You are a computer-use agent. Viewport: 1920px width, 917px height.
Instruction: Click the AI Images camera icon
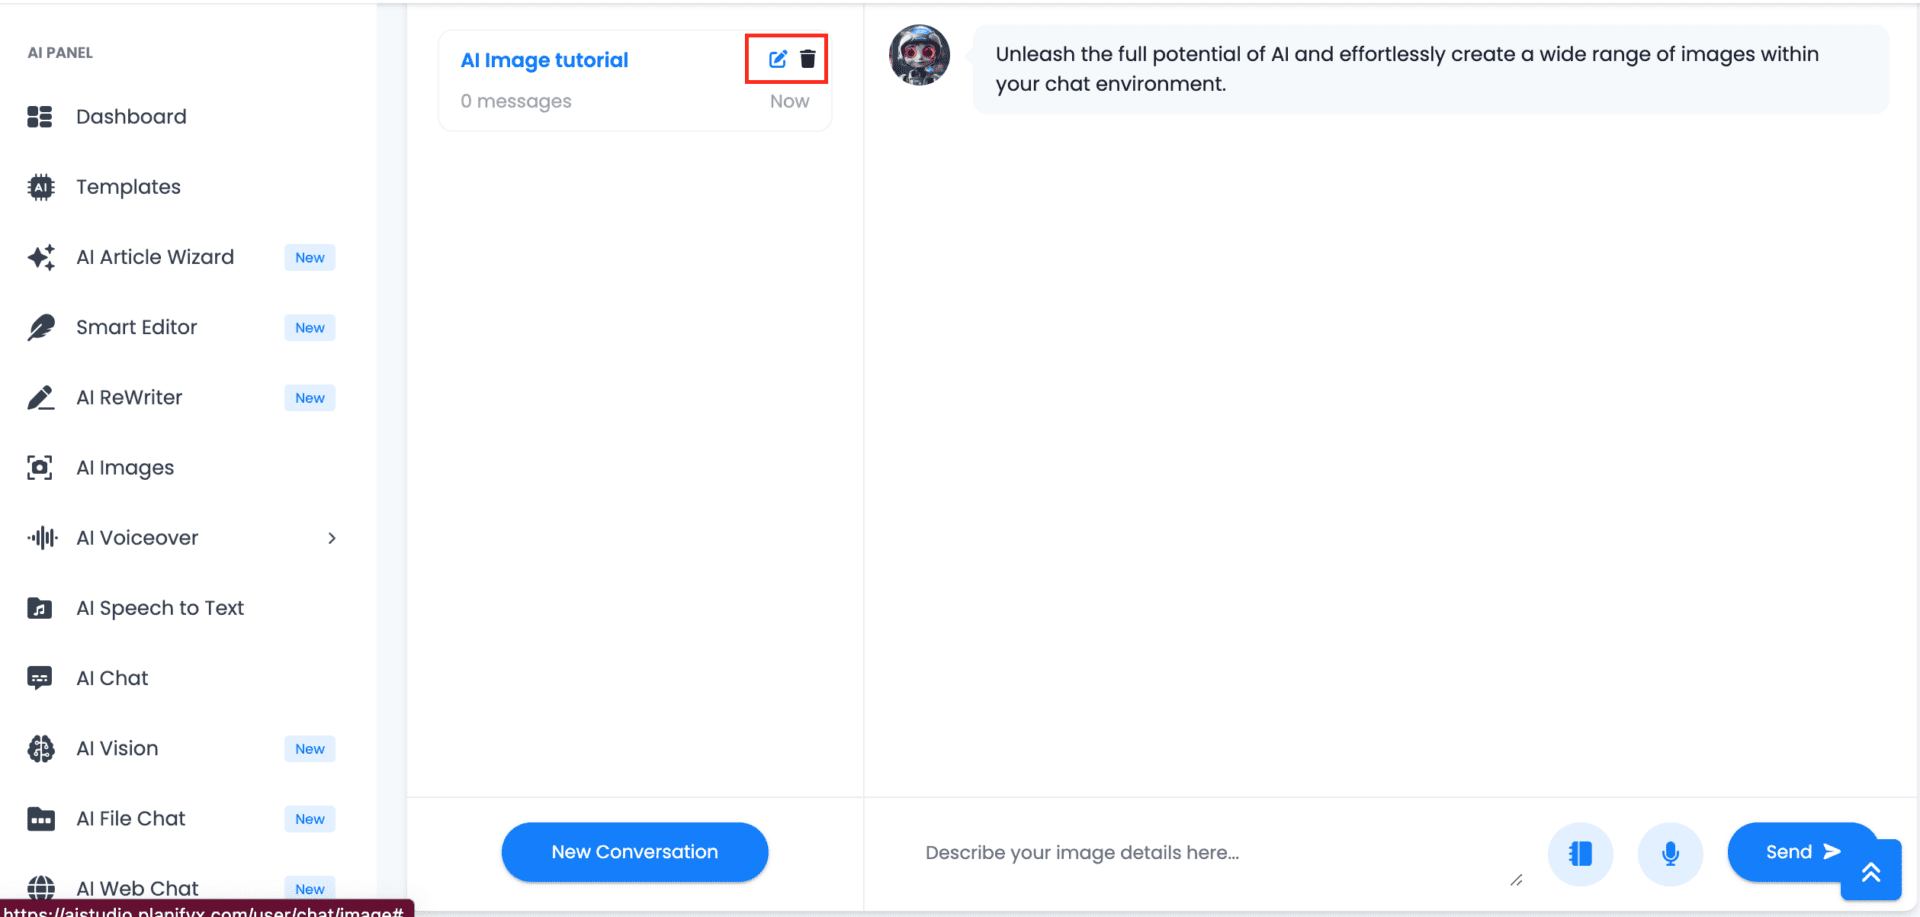coord(40,468)
